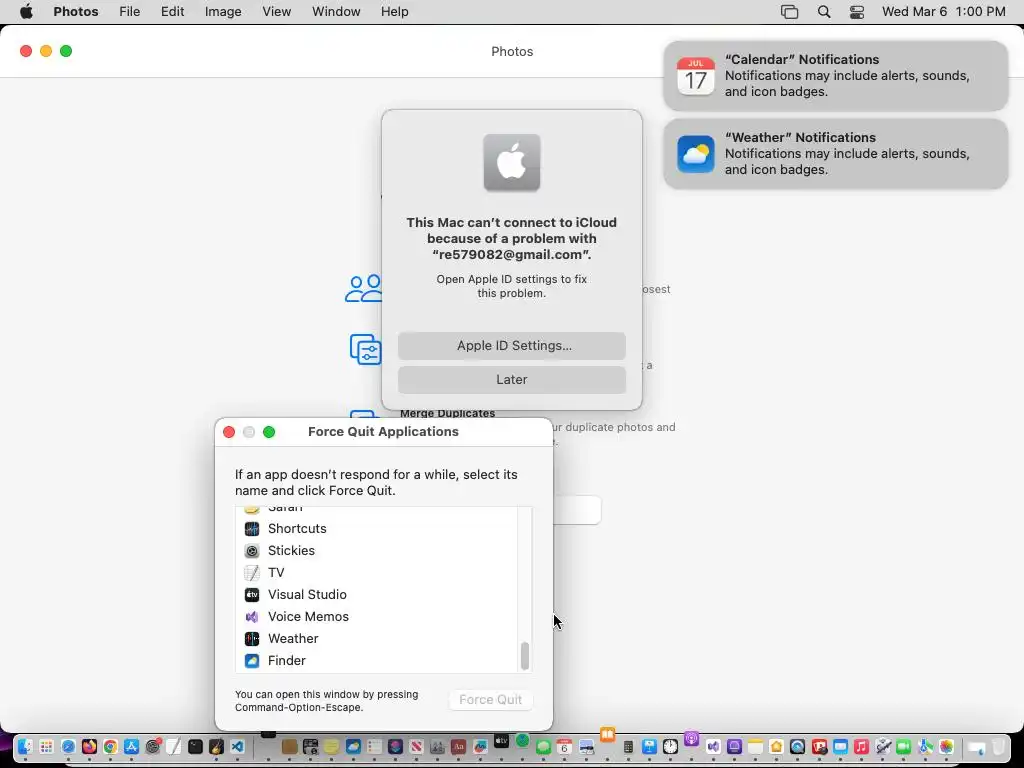Close the Photos window
Image resolution: width=1024 pixels, height=768 pixels.
click(26, 51)
